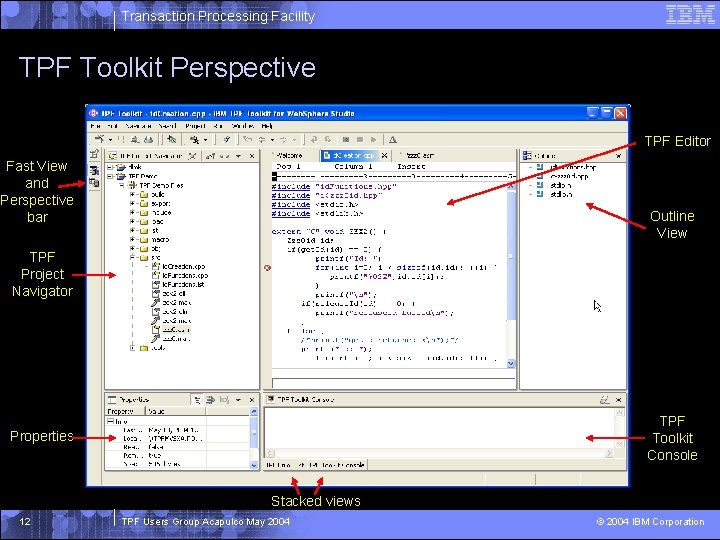Click the Value column header in Properties
The height and width of the screenshot is (540, 720).
[175, 411]
